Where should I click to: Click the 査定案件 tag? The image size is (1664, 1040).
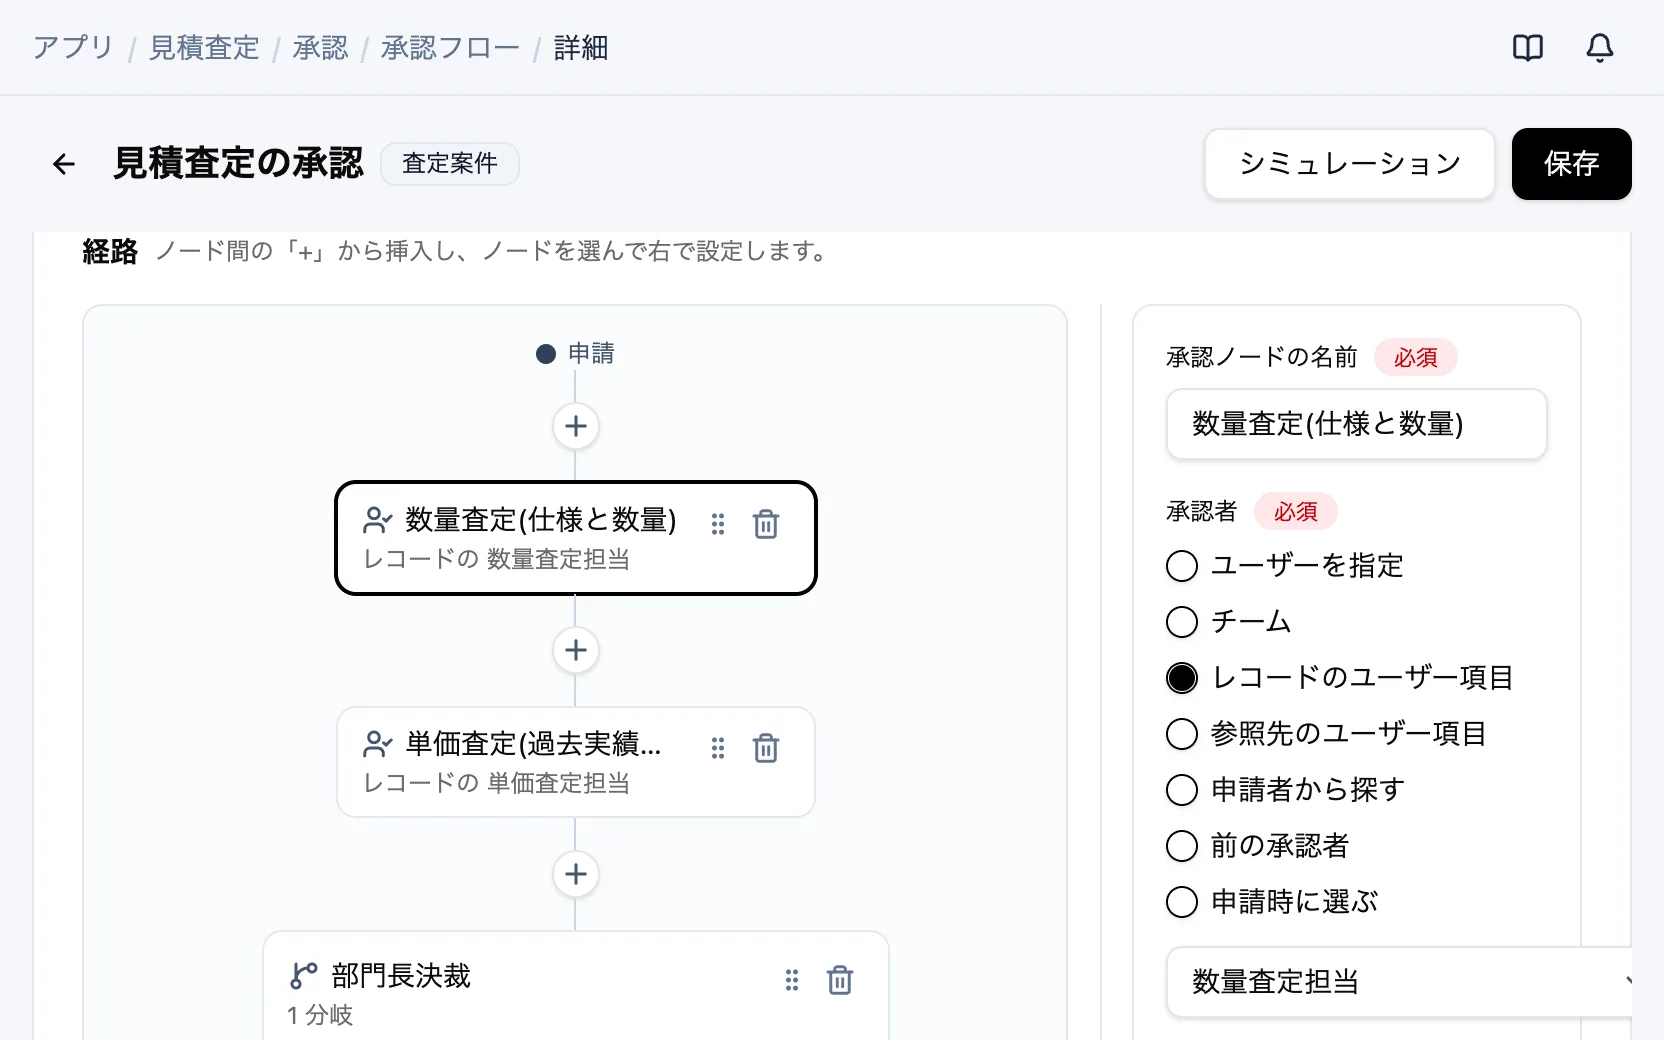click(x=450, y=163)
